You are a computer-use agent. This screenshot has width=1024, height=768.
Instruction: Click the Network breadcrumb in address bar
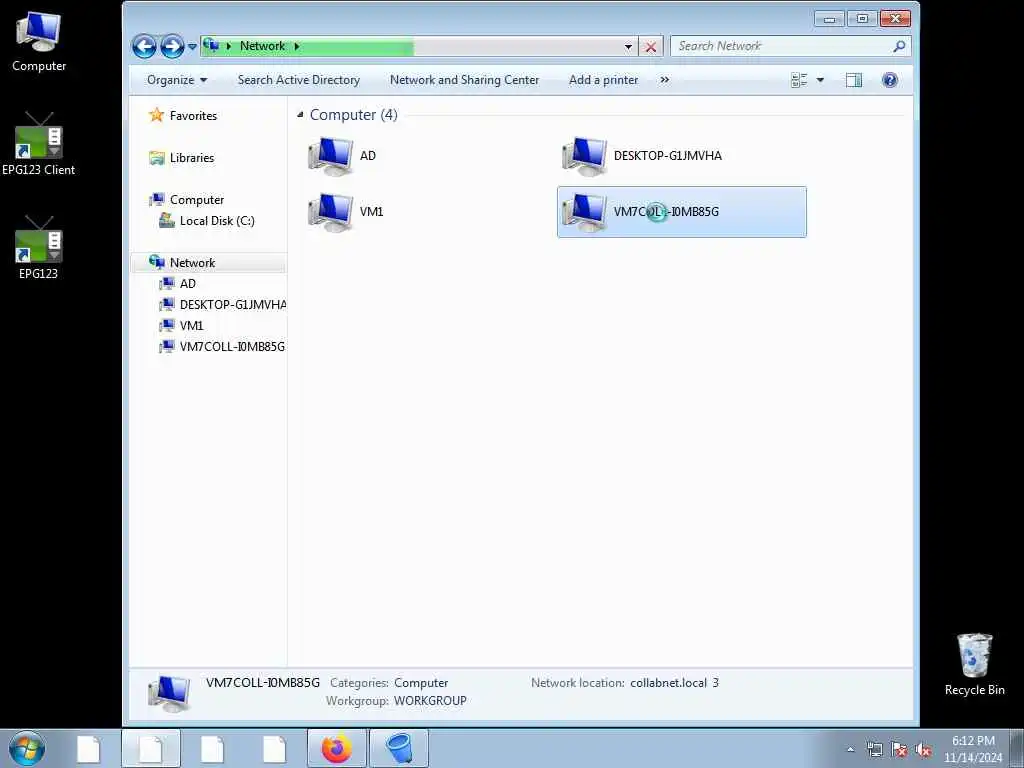point(262,46)
